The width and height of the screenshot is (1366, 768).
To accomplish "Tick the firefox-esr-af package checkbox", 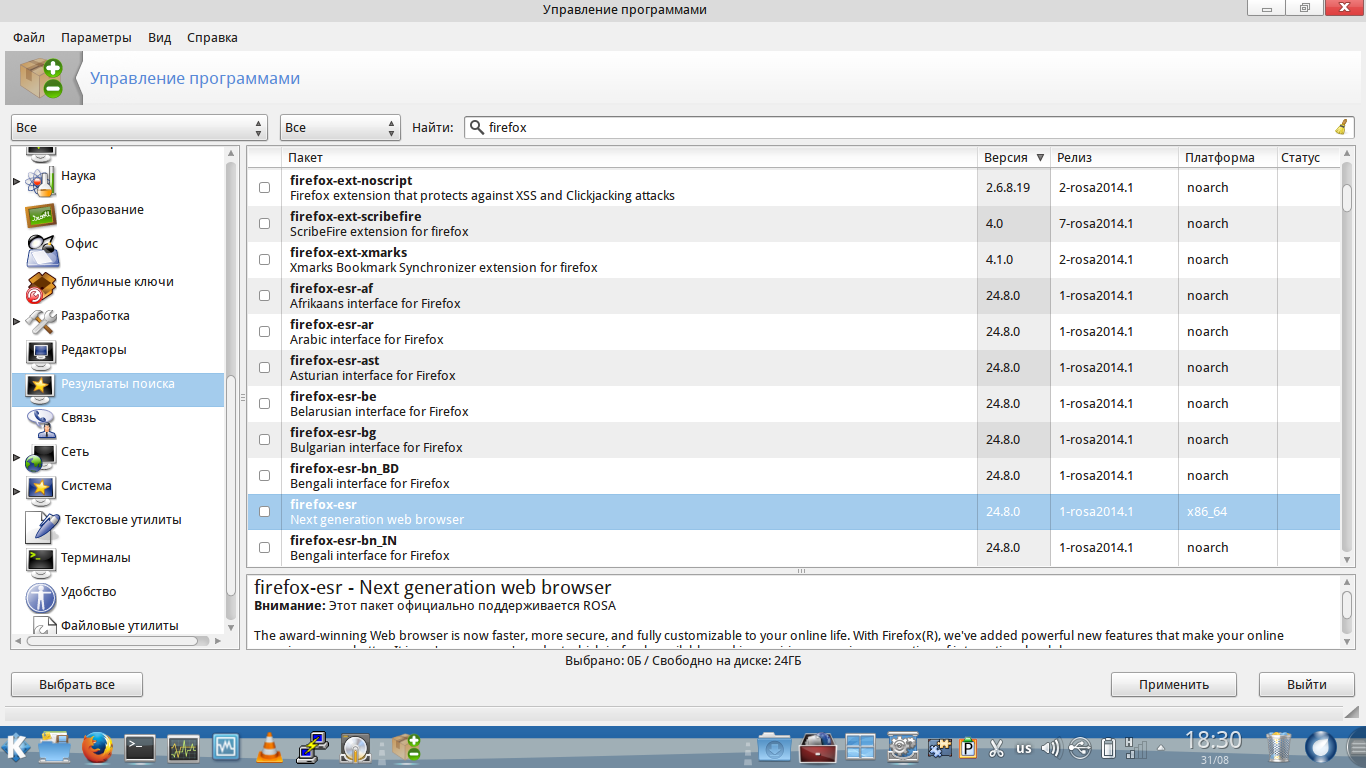I will pos(265,296).
